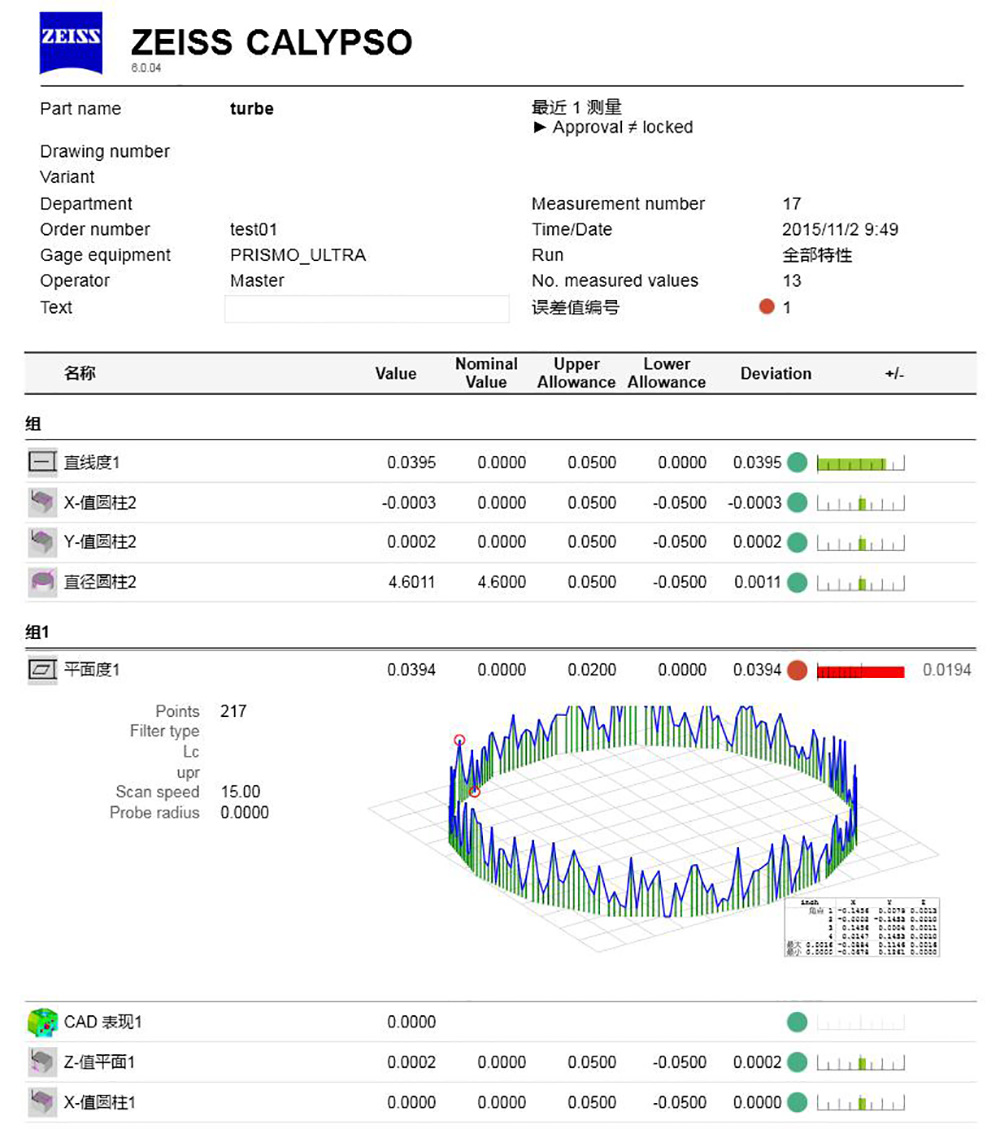1000x1129 pixels.
Task: Click the straightness icon for 直线度1
Action: (42, 462)
